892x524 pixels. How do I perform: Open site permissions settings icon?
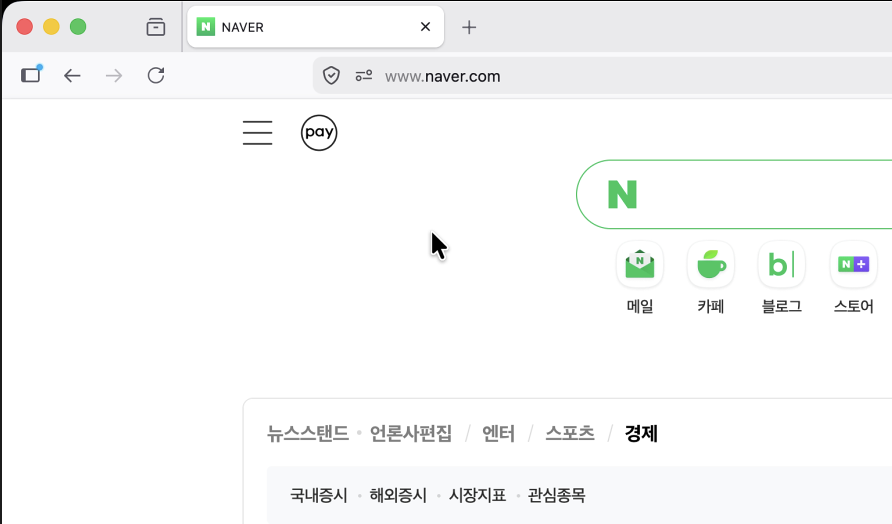coord(364,76)
